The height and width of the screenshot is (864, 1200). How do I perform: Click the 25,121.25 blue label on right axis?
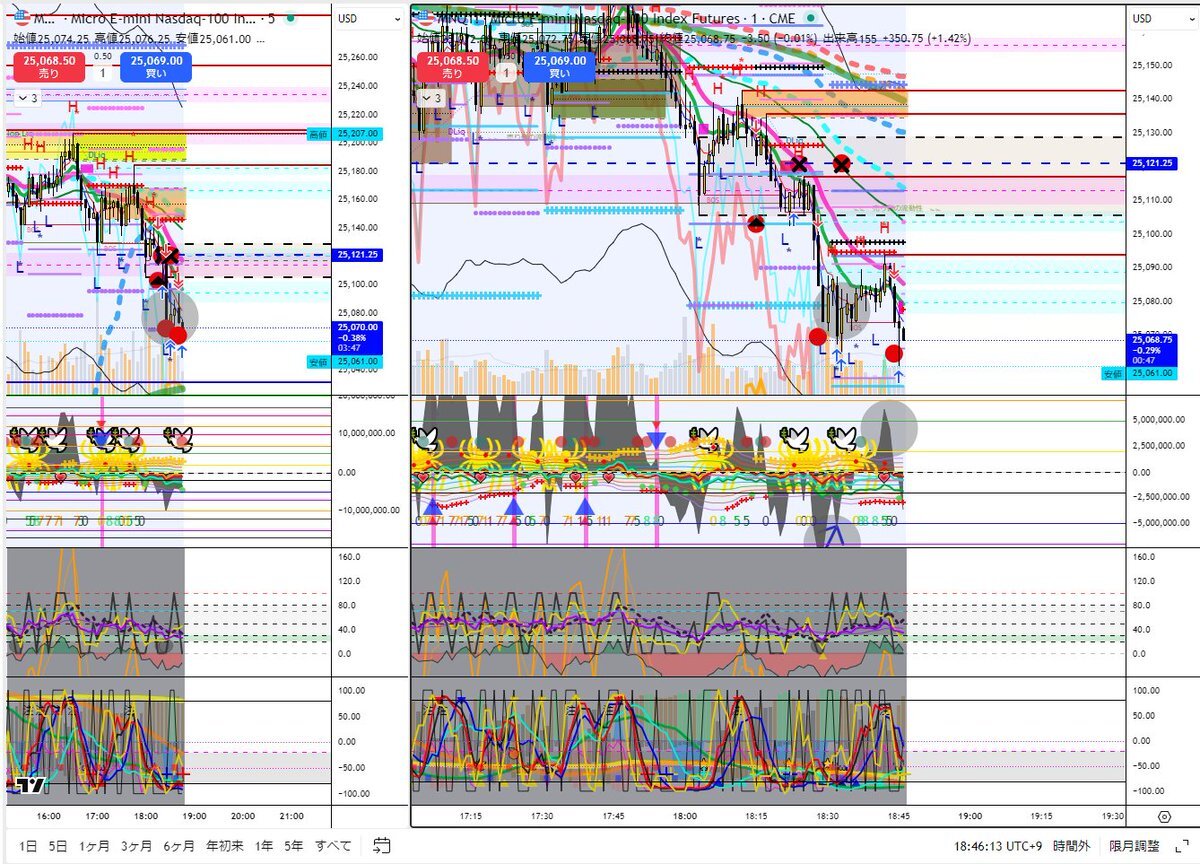[x=1150, y=162]
